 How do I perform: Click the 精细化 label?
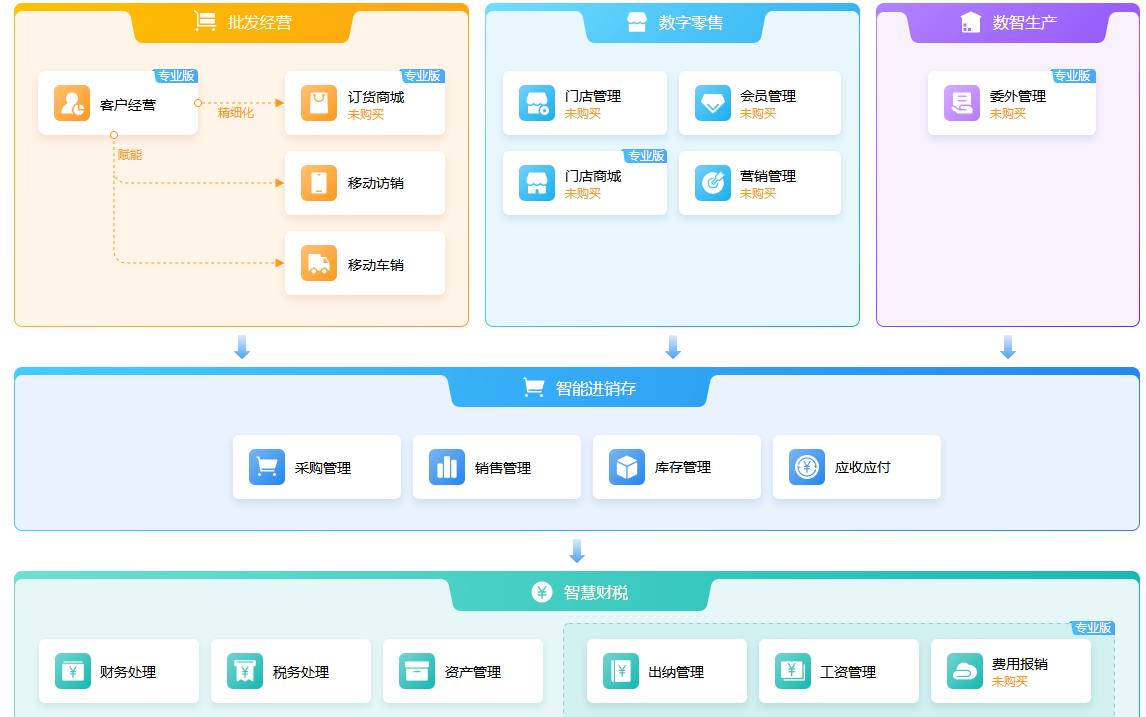pos(235,113)
